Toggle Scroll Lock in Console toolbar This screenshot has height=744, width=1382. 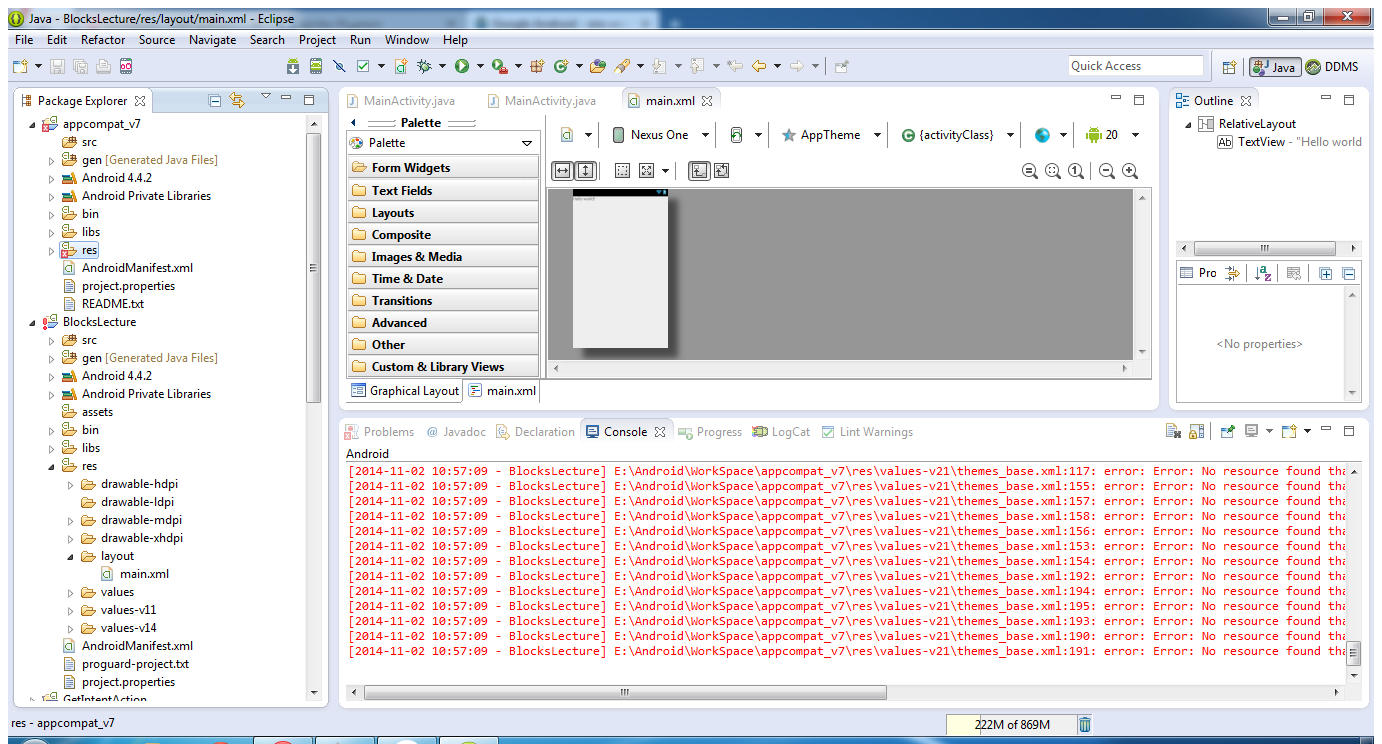tap(1197, 431)
